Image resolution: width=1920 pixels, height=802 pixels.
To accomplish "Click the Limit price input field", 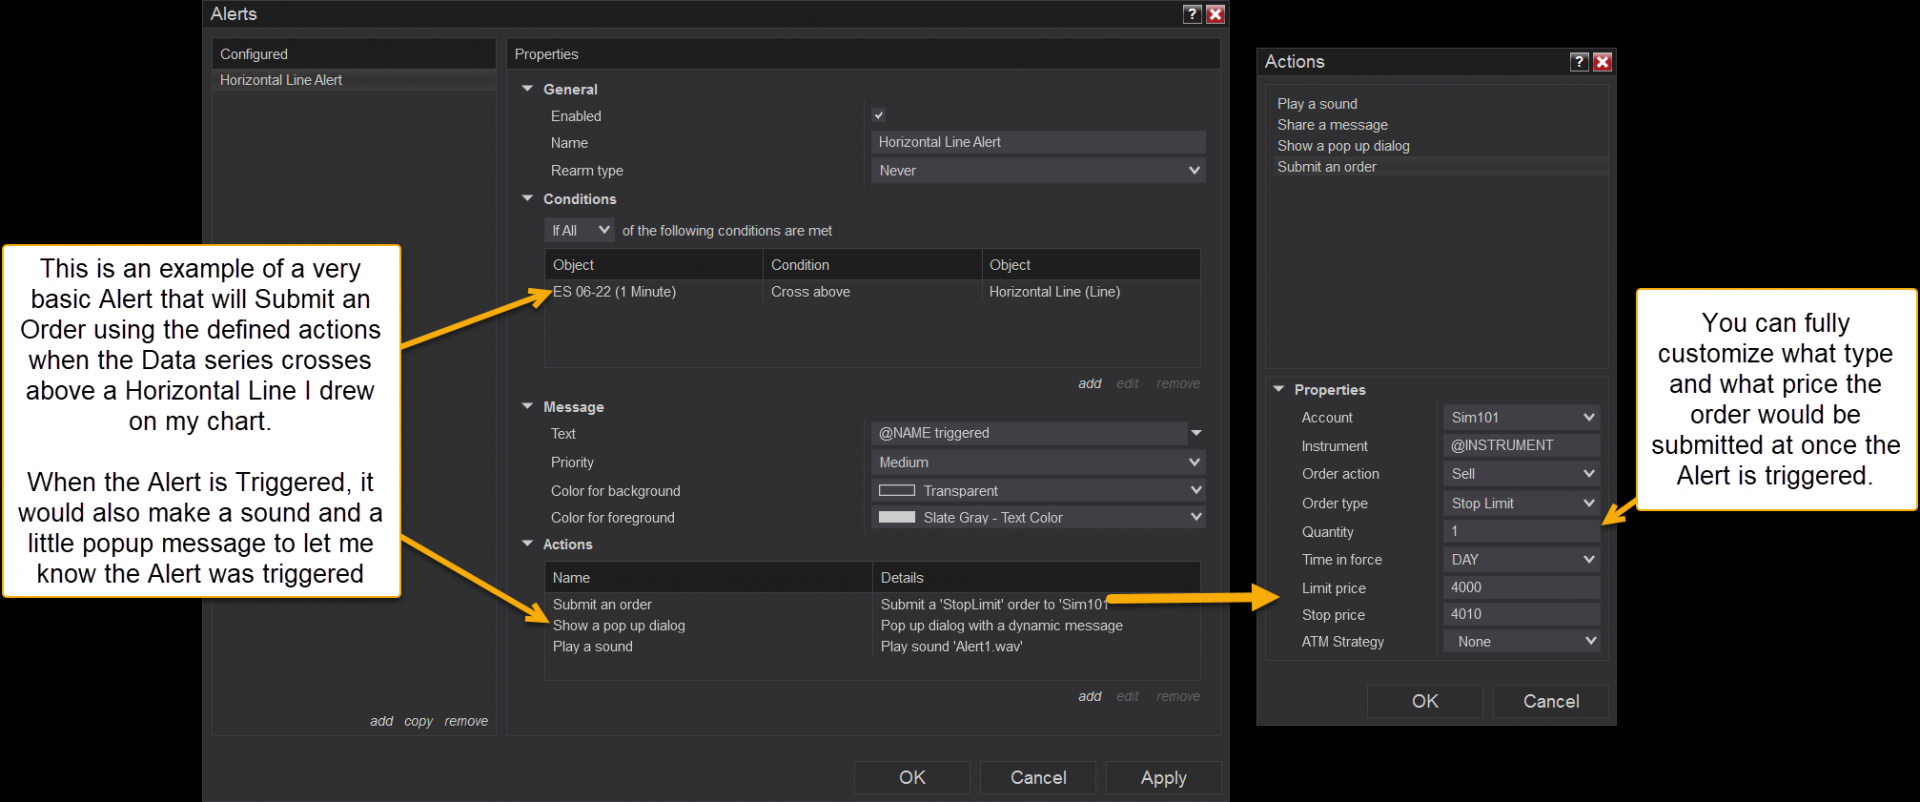I will pyautogui.click(x=1521, y=588).
